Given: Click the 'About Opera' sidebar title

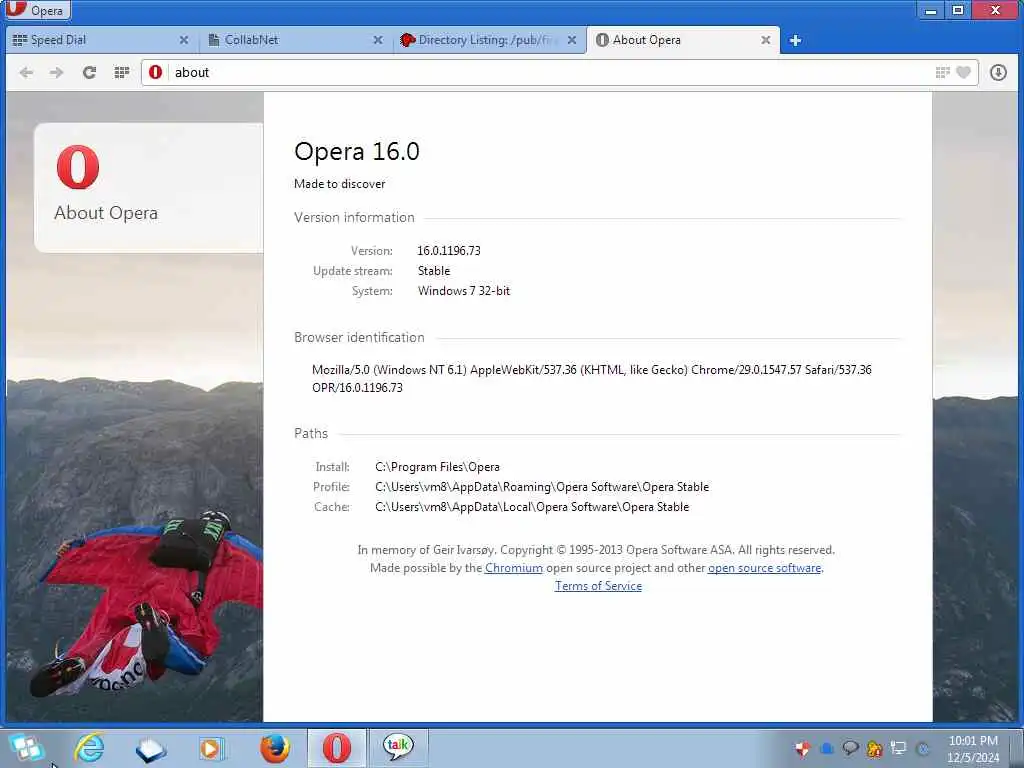Looking at the screenshot, I should point(106,214).
